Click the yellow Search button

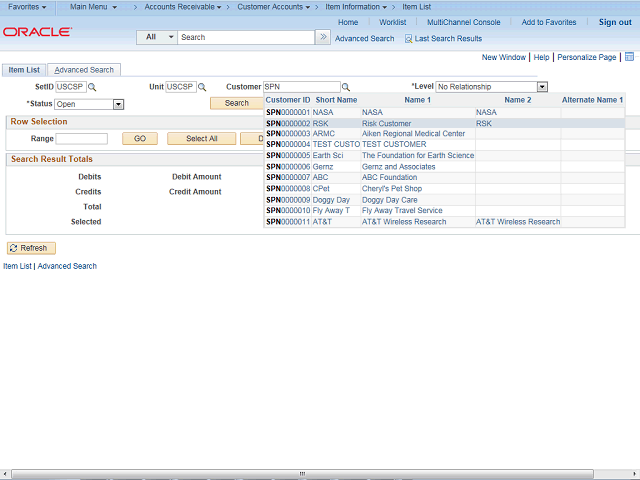coord(237,103)
